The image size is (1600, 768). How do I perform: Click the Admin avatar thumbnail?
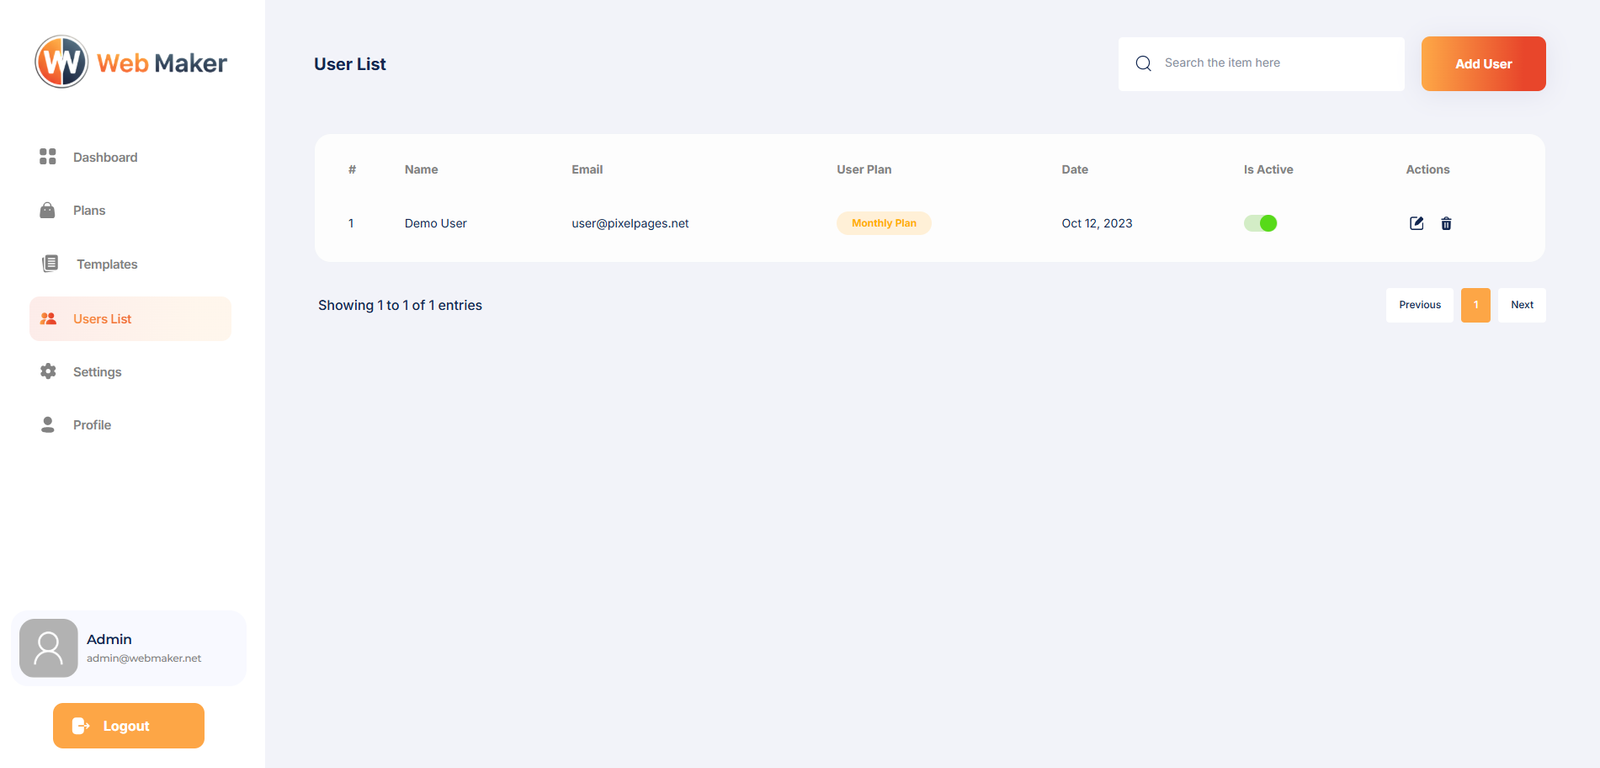point(48,648)
